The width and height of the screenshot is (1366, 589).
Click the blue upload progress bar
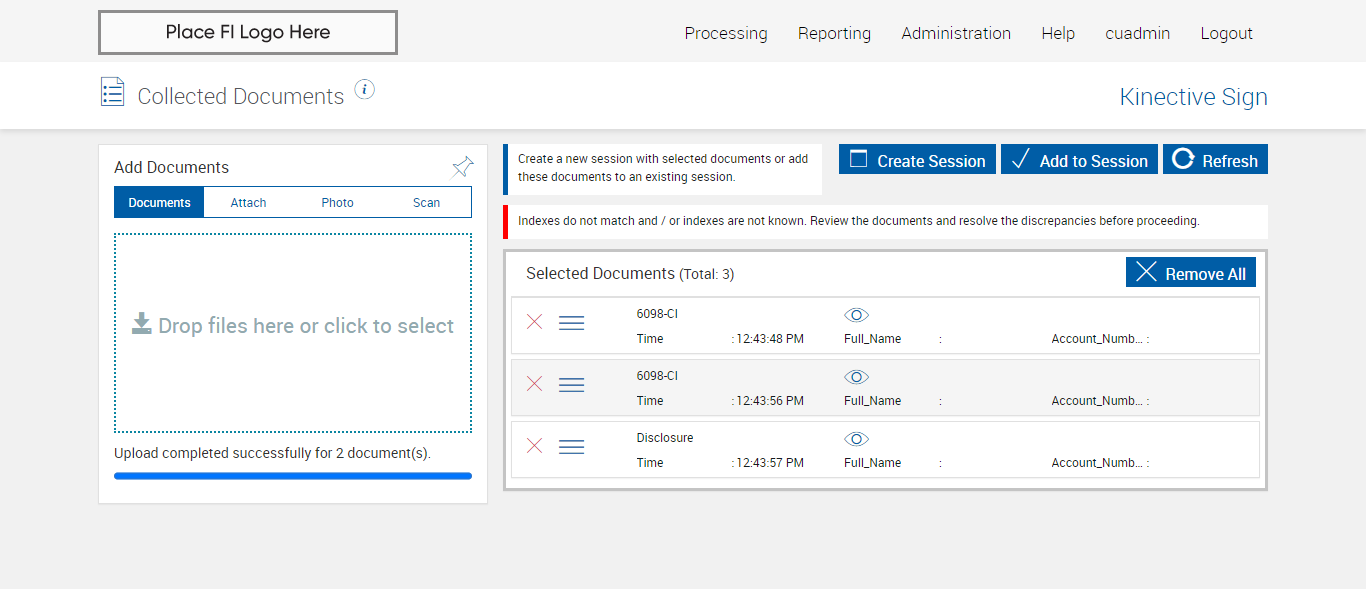tap(293, 476)
